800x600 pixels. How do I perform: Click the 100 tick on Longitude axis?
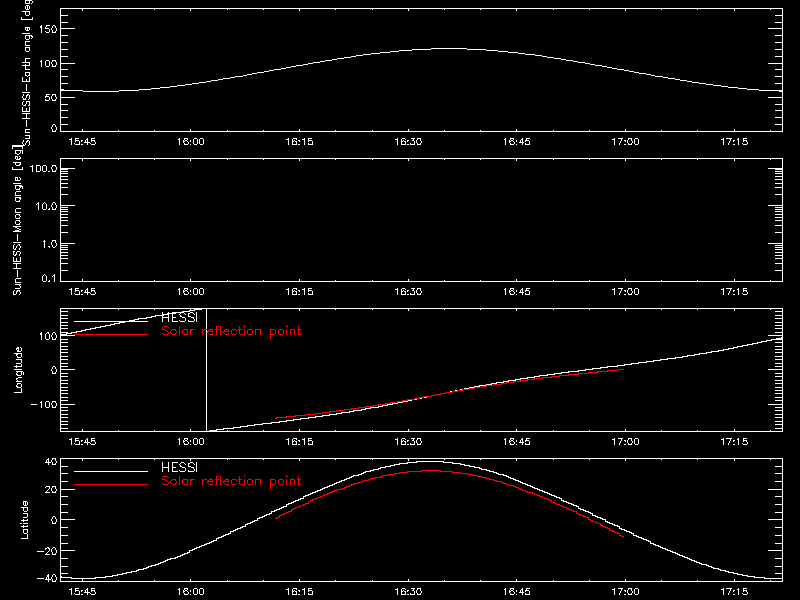[x=48, y=336]
